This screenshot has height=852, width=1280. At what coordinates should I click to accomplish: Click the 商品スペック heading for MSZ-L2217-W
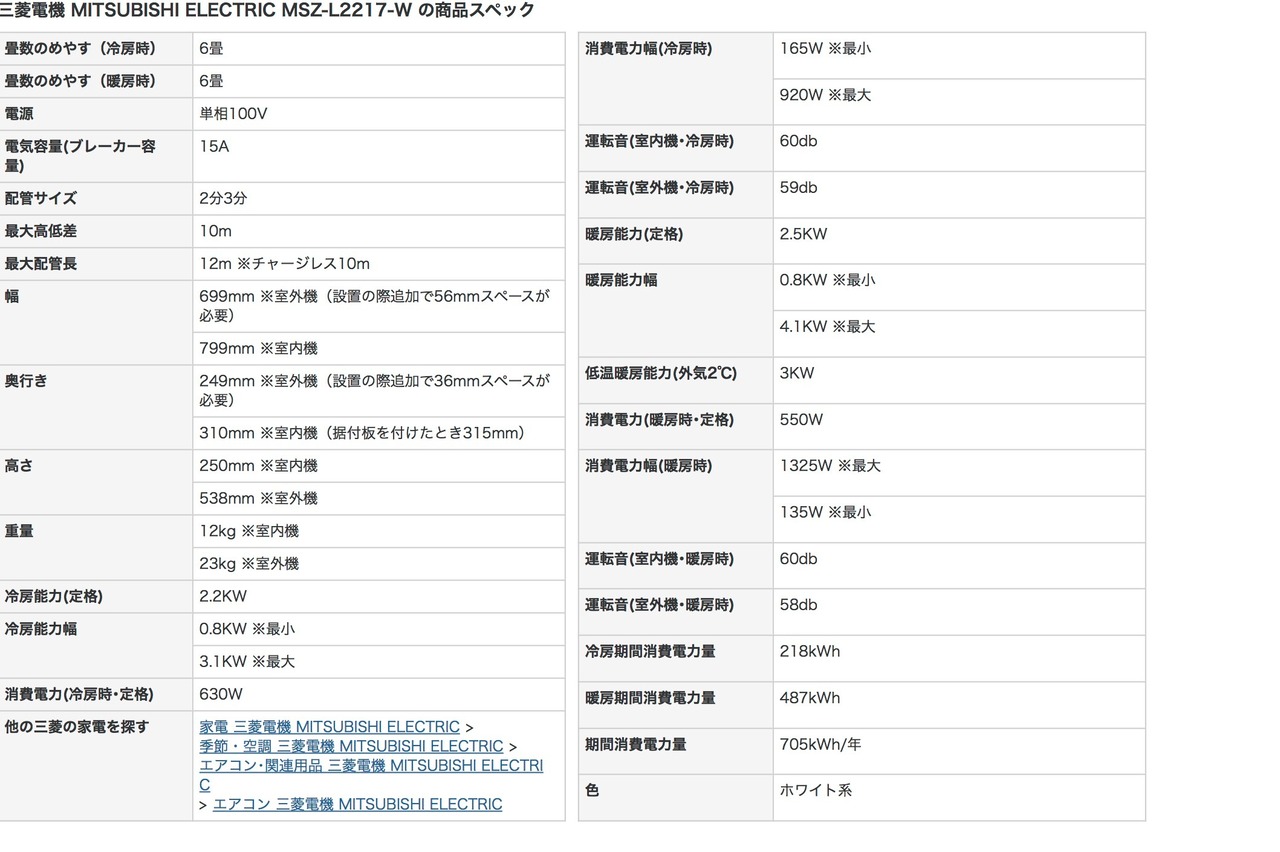268,10
